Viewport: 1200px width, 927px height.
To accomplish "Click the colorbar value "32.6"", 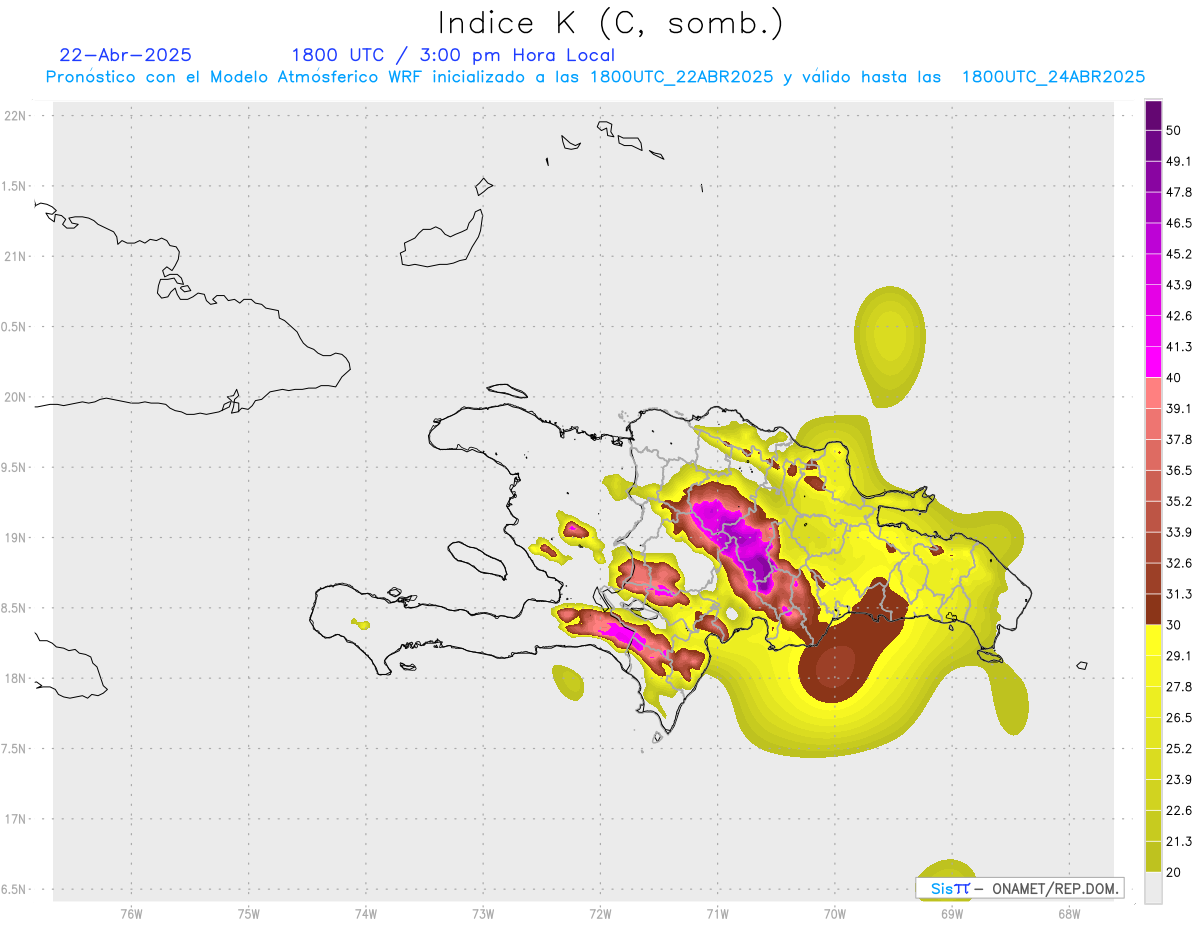I will [x=1178, y=563].
